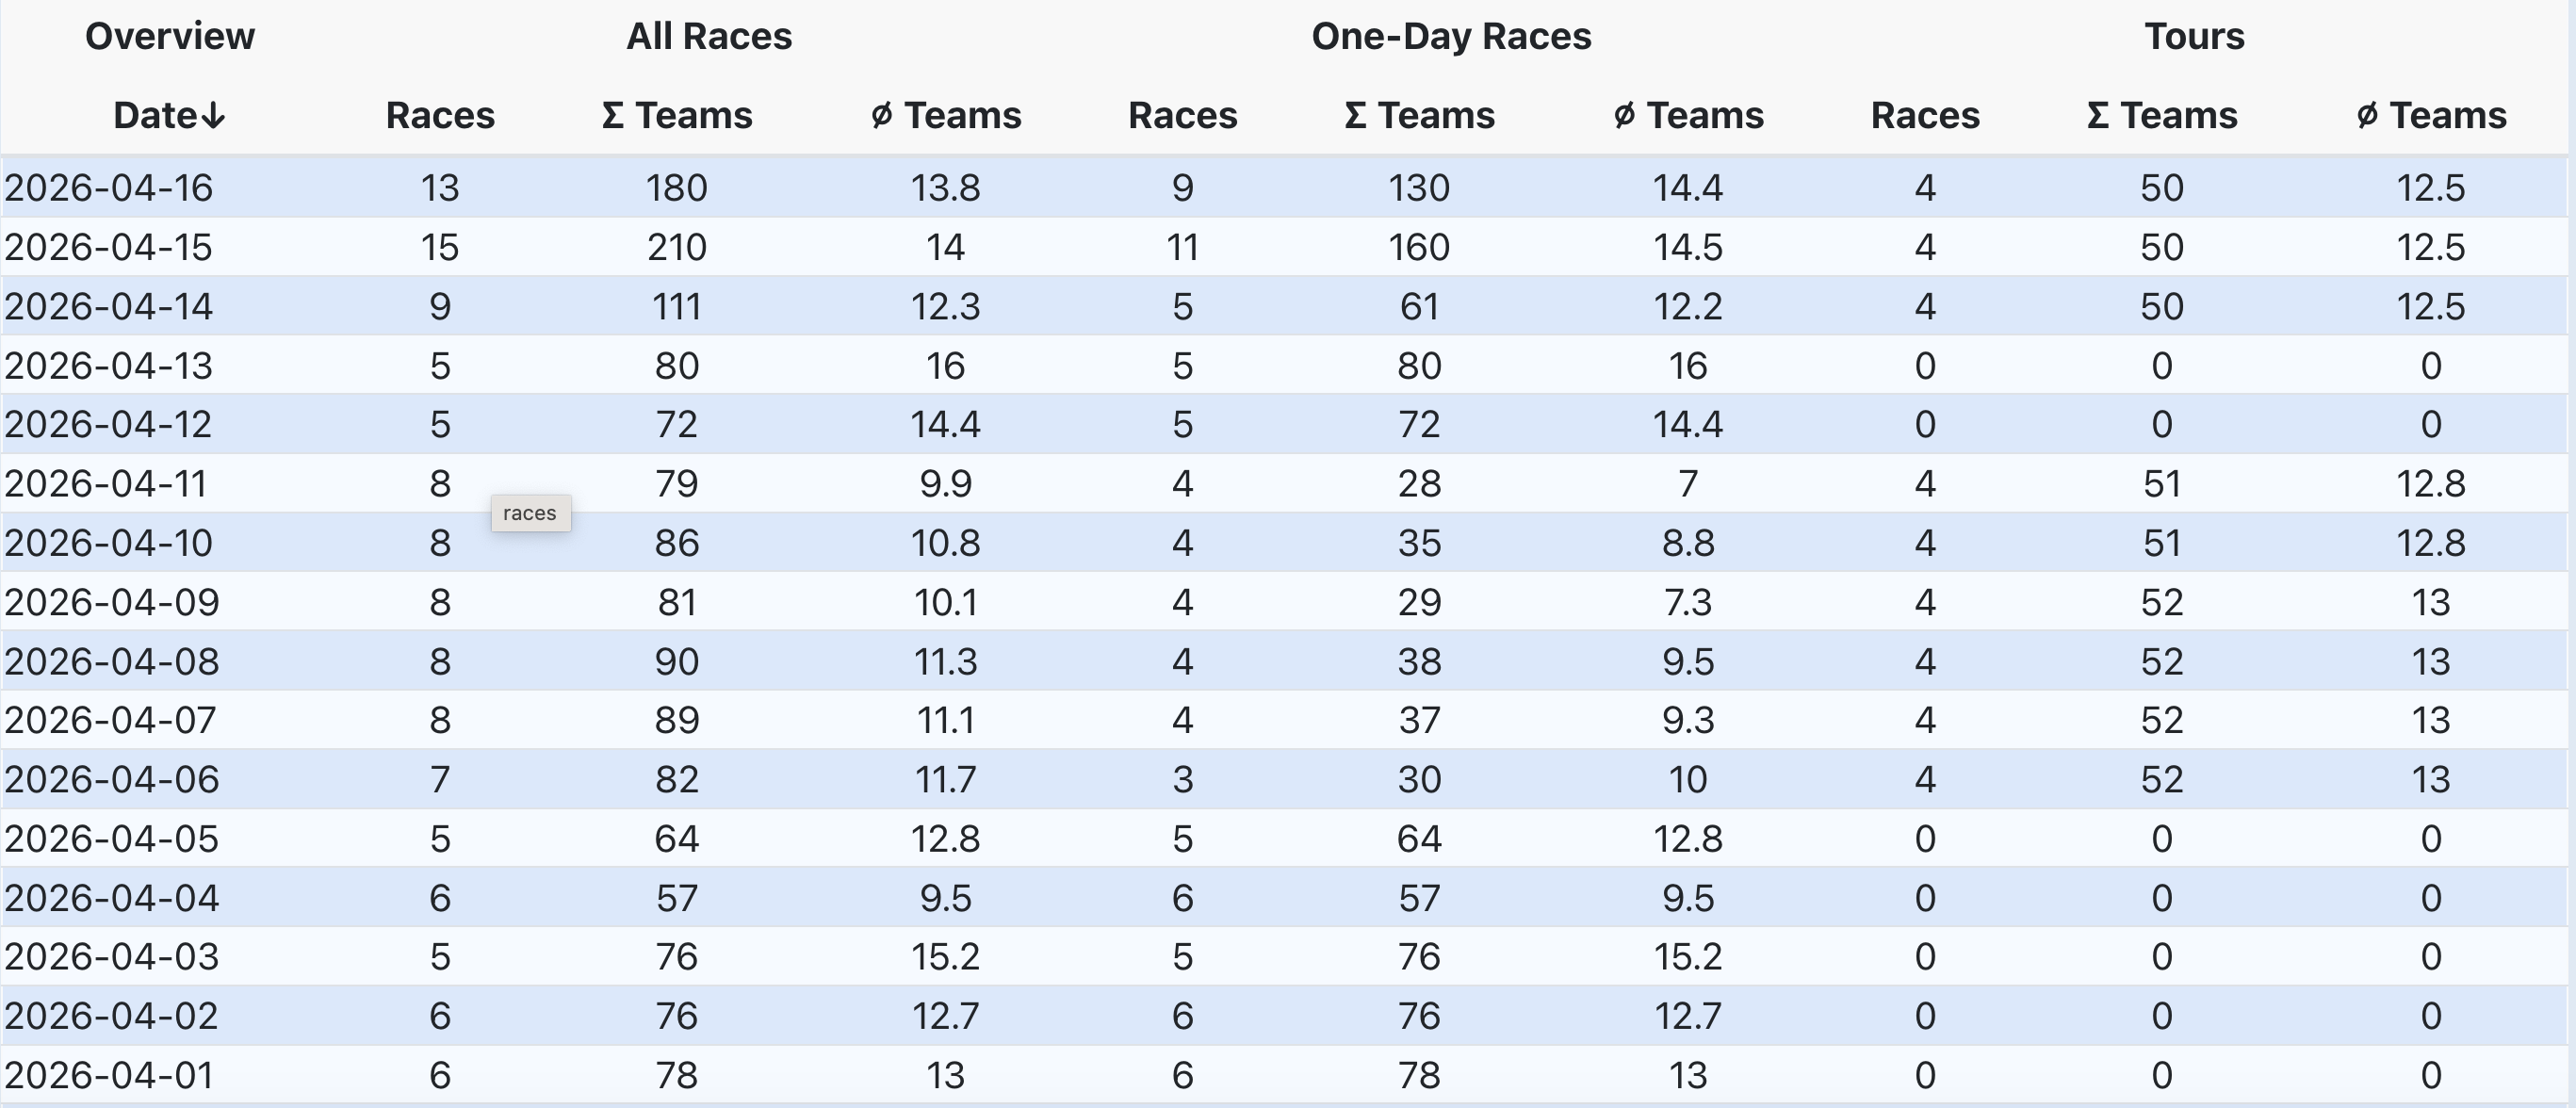Sort by Races under All Races

tap(440, 116)
